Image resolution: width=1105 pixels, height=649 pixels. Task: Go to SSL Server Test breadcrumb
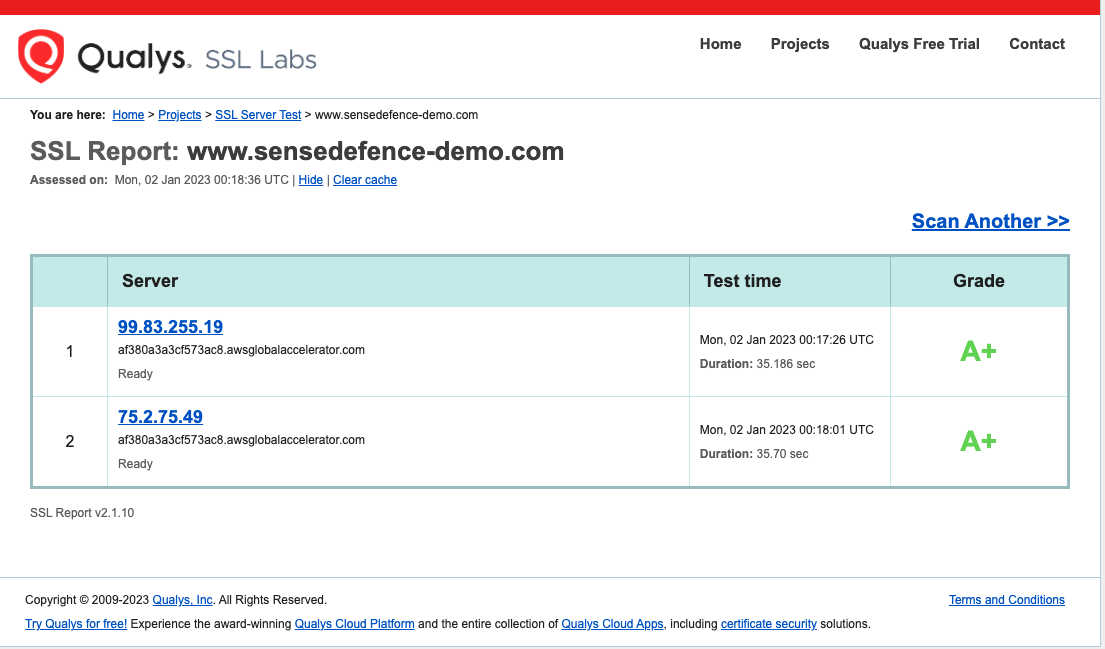coord(258,115)
